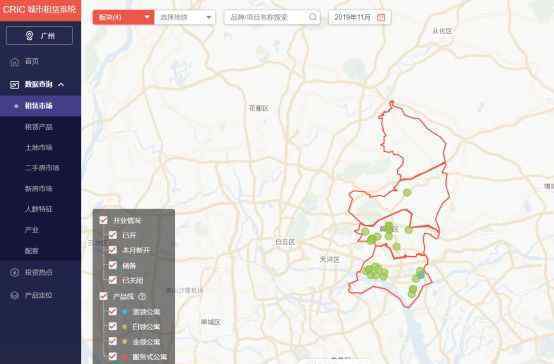Screen dimensions: 554x364
Task: Collapse the 数据查询 section chevron
Action: [61, 84]
